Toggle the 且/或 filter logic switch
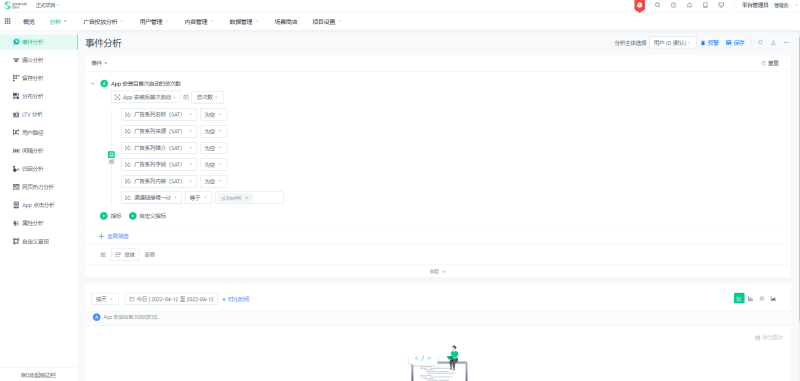Image resolution: width=800 pixels, height=381 pixels. click(111, 157)
